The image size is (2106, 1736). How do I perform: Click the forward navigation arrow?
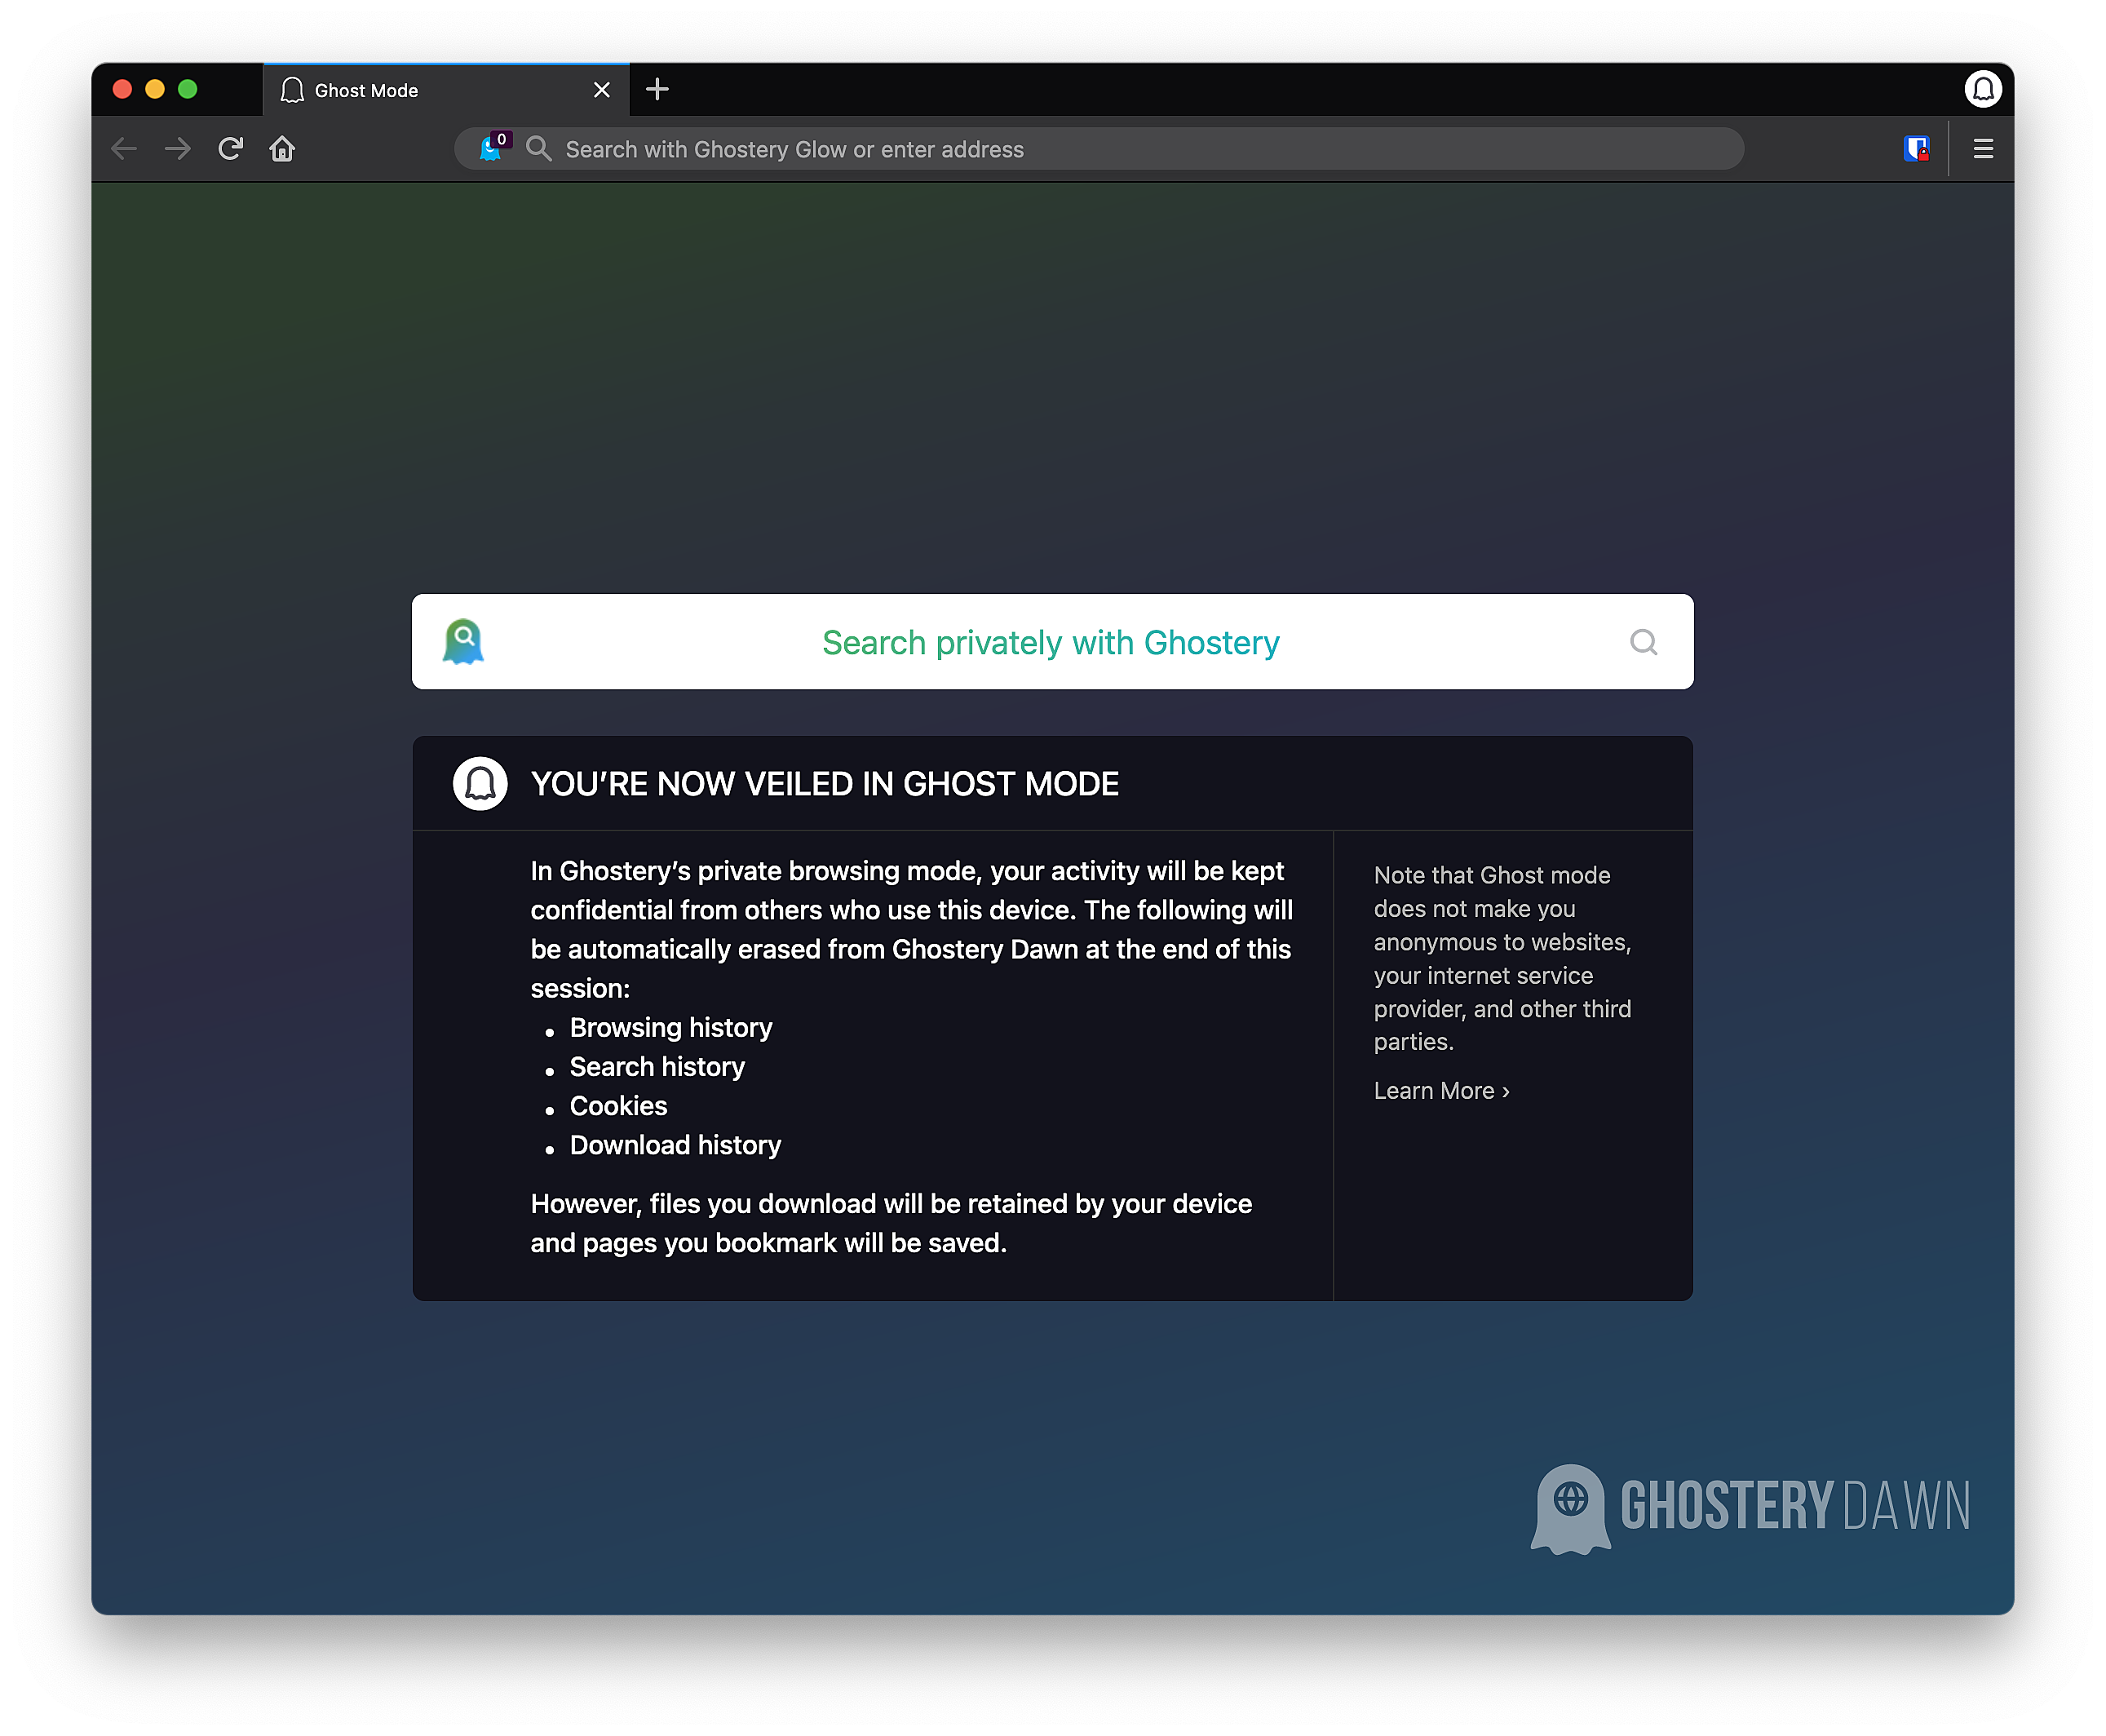coord(178,149)
